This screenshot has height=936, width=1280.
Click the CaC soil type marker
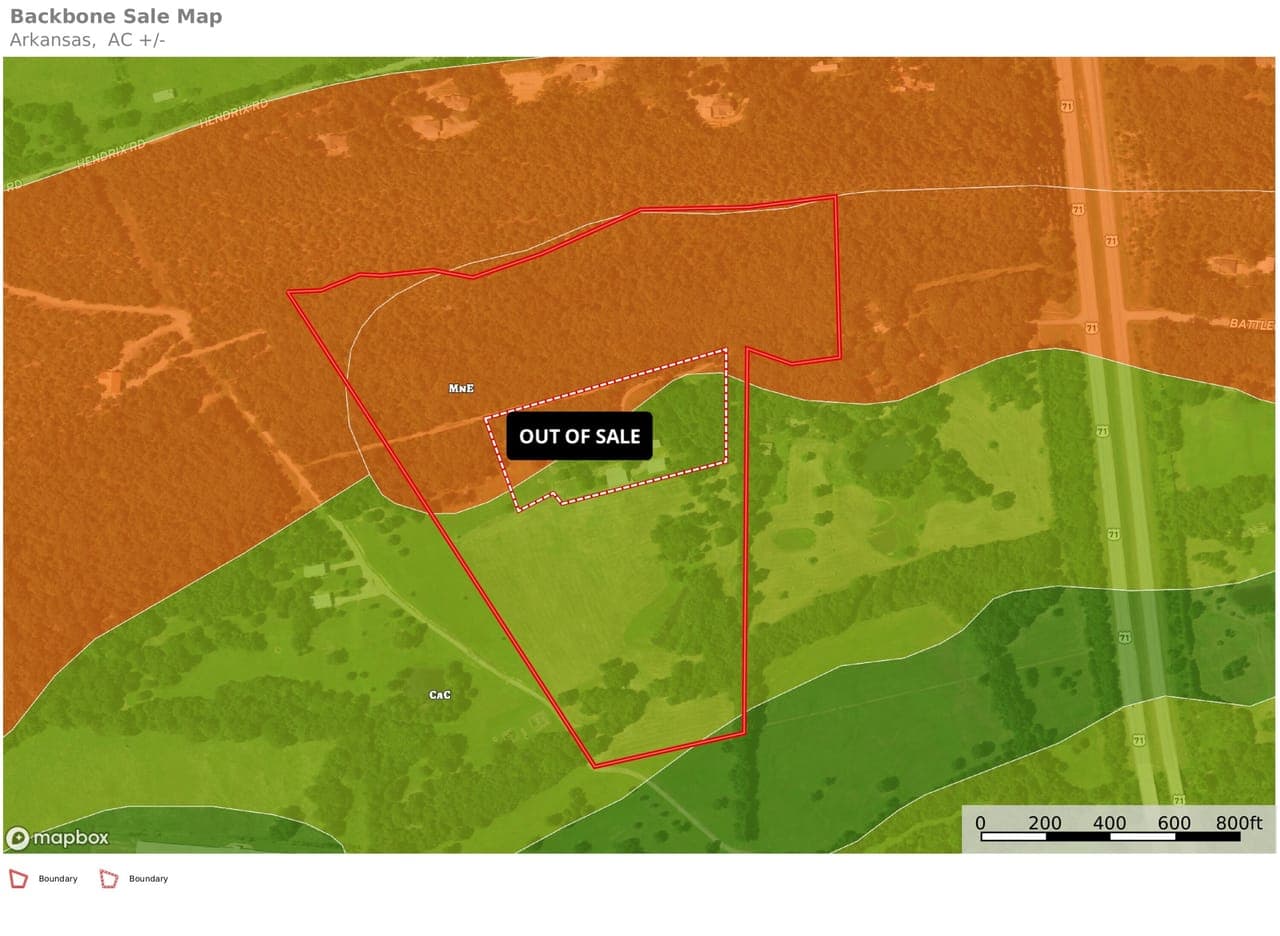click(439, 694)
